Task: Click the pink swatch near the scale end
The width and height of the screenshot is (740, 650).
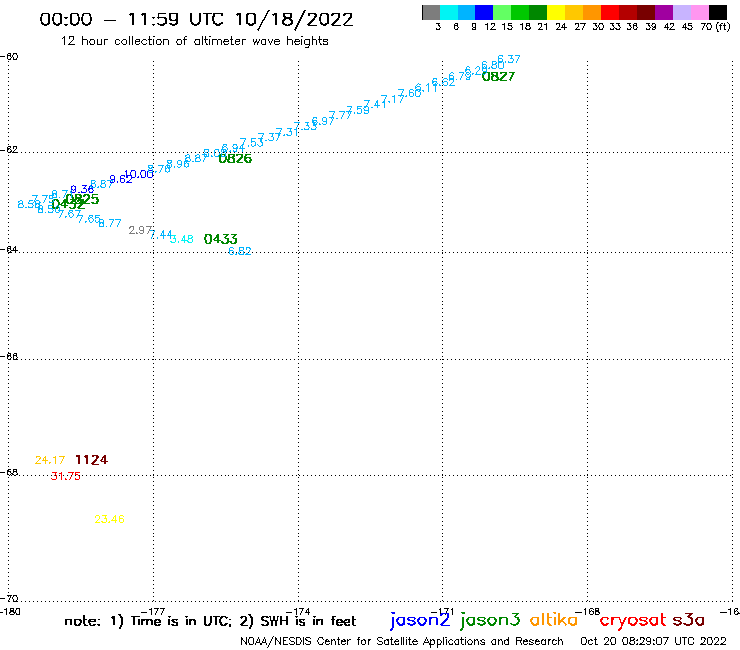Action: pos(700,12)
